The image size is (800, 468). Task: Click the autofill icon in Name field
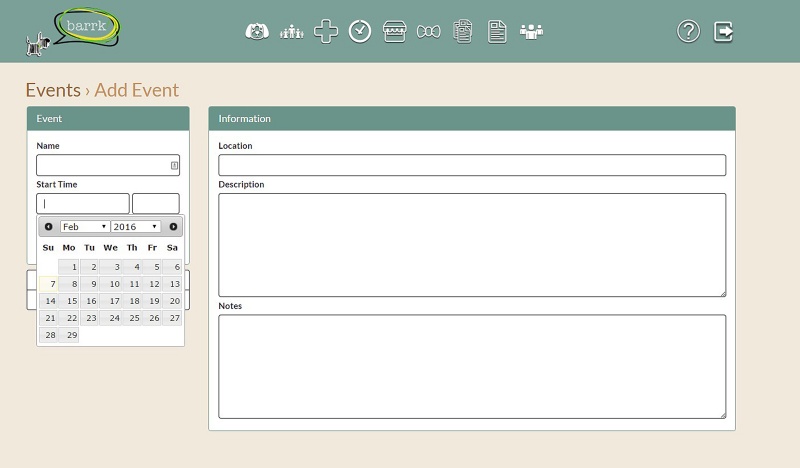click(174, 165)
